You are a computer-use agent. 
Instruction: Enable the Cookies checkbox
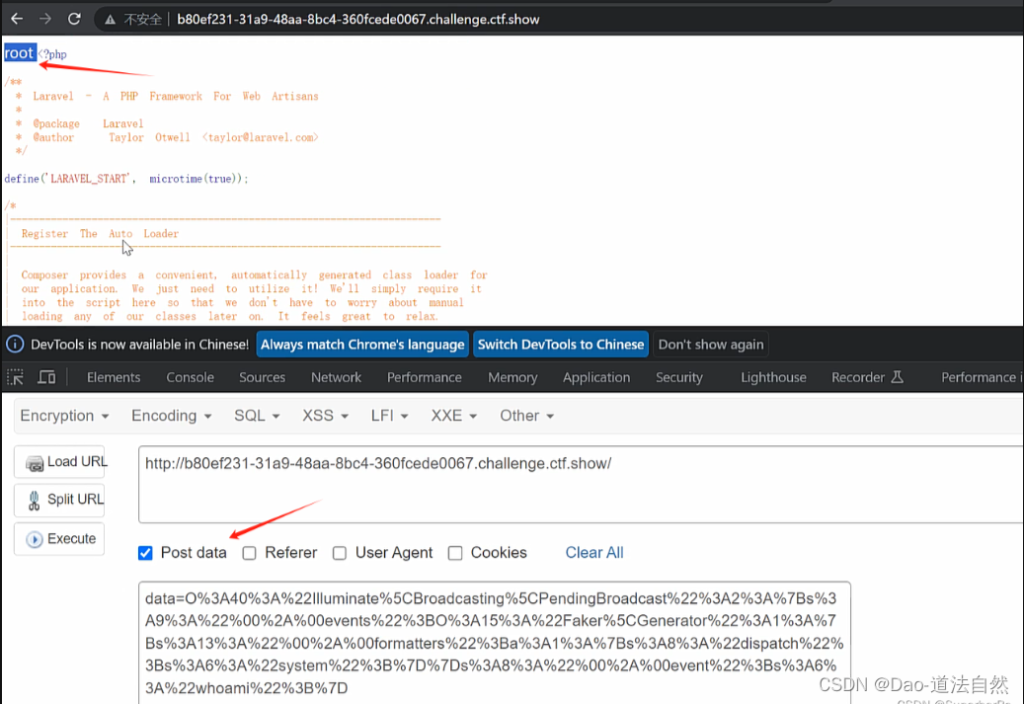pyautogui.click(x=455, y=553)
